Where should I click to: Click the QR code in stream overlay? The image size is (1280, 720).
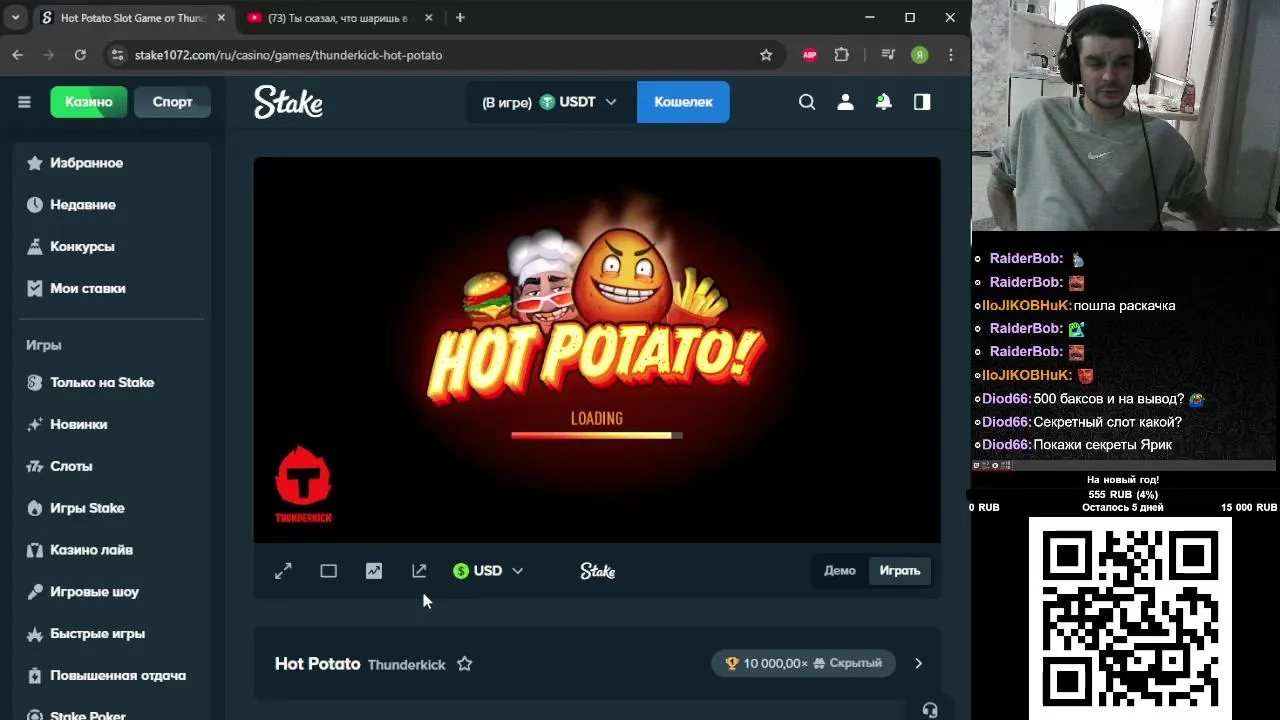[x=1130, y=617]
